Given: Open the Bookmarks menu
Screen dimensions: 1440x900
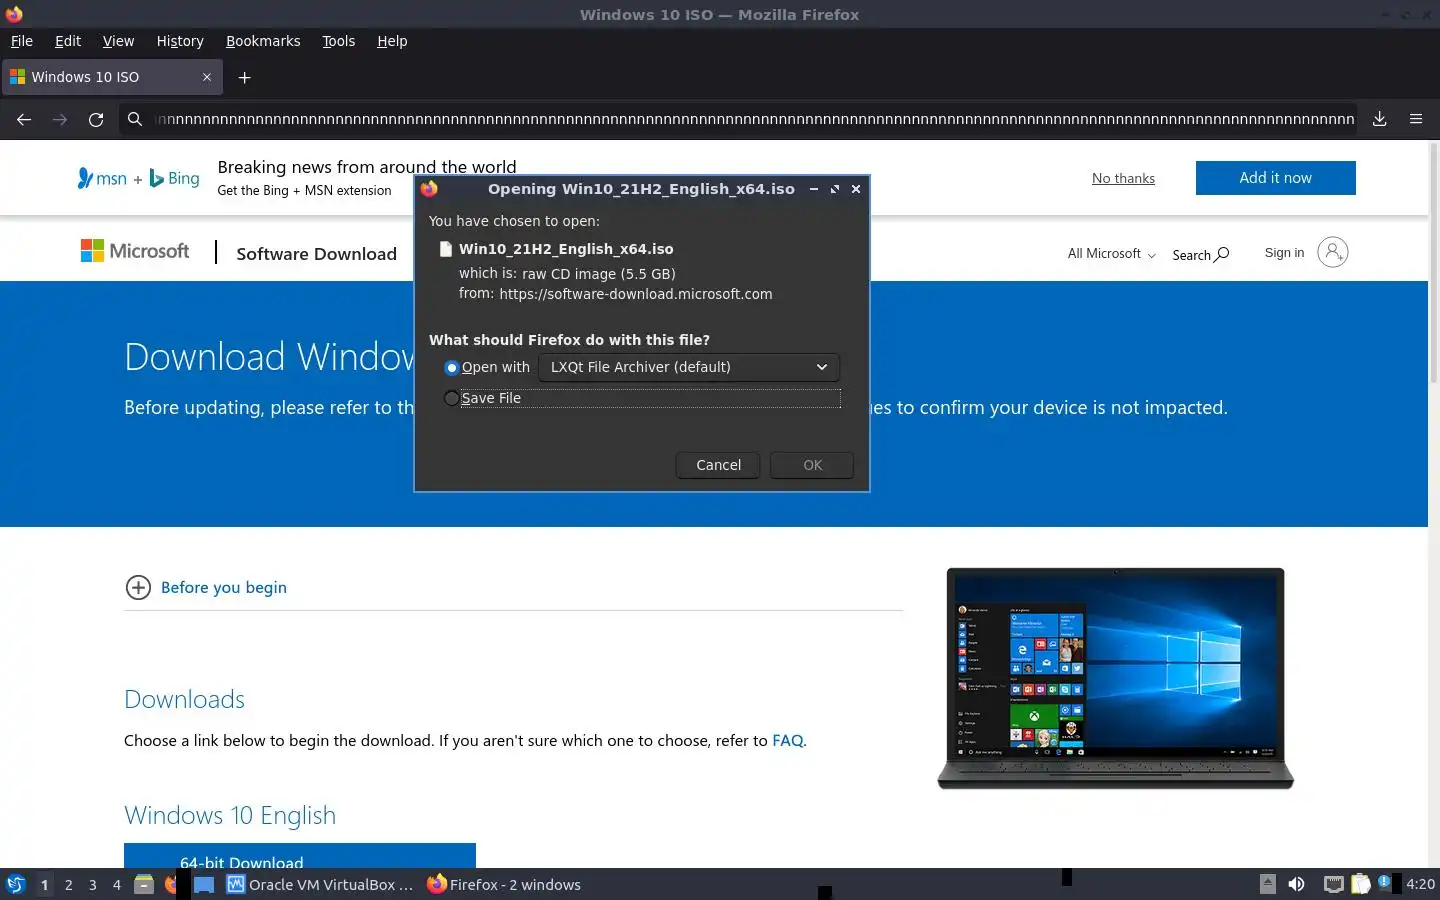Looking at the screenshot, I should coord(263,41).
